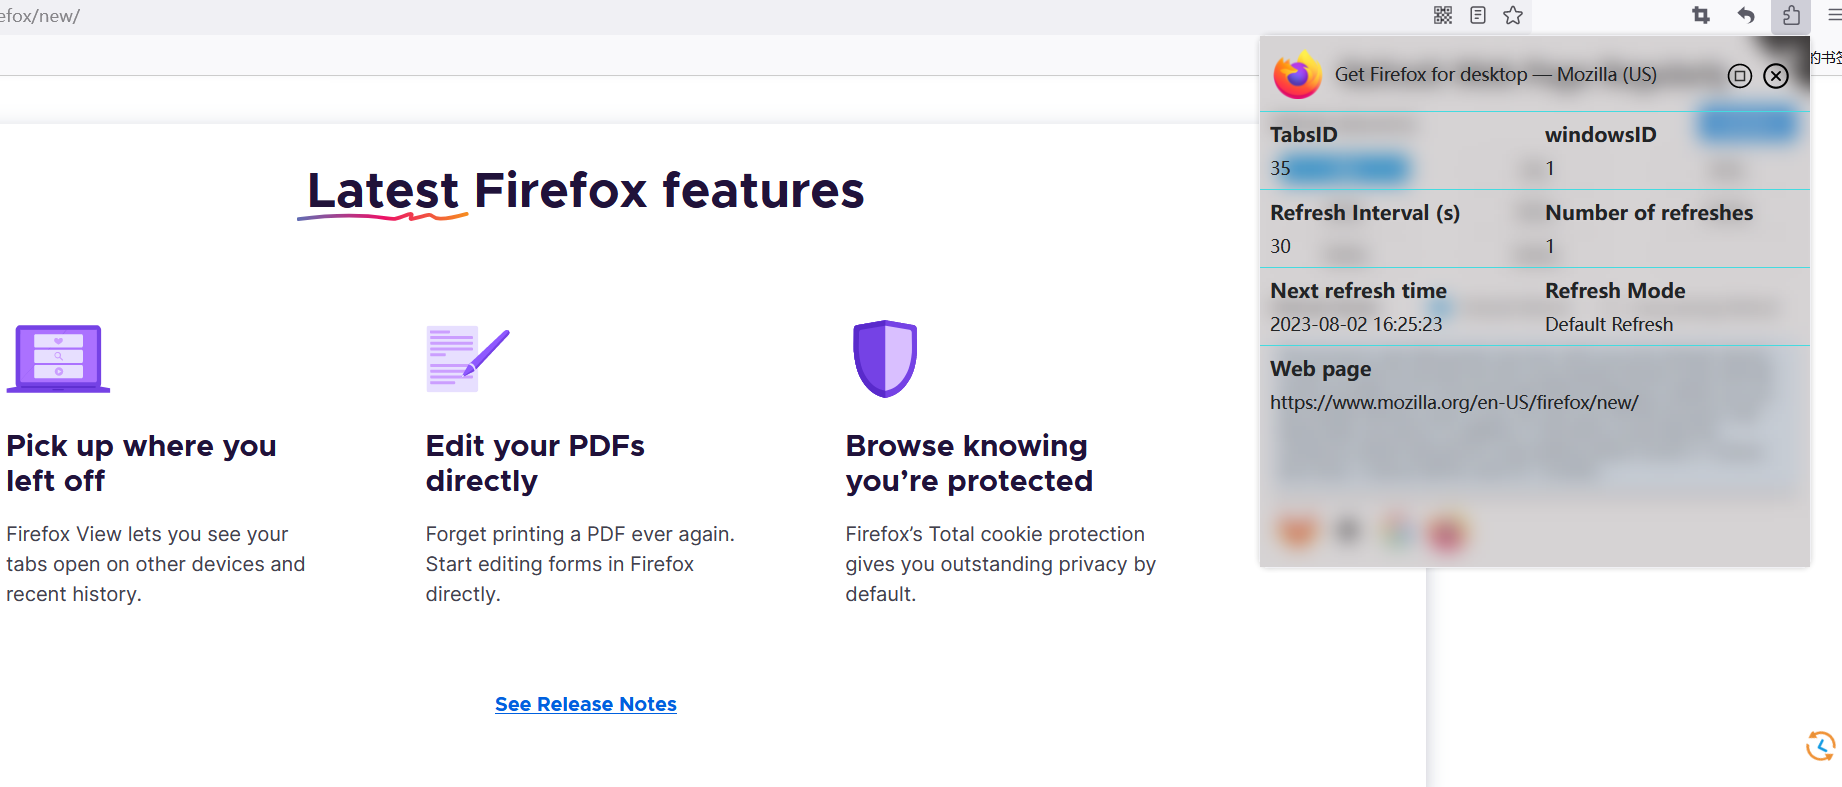Open the Firefox hamburger menu
The width and height of the screenshot is (1842, 787).
tap(1834, 15)
